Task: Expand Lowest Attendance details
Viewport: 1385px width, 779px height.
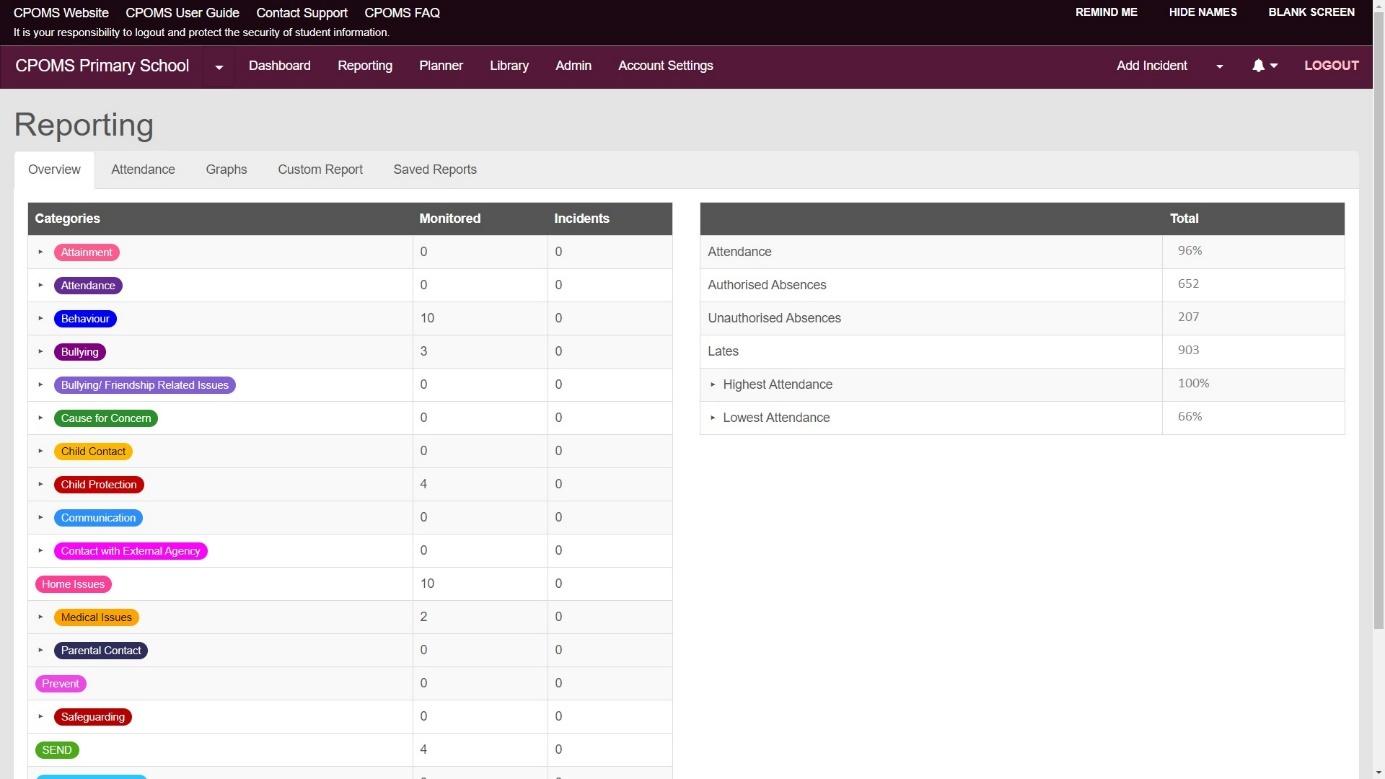Action: click(x=713, y=417)
